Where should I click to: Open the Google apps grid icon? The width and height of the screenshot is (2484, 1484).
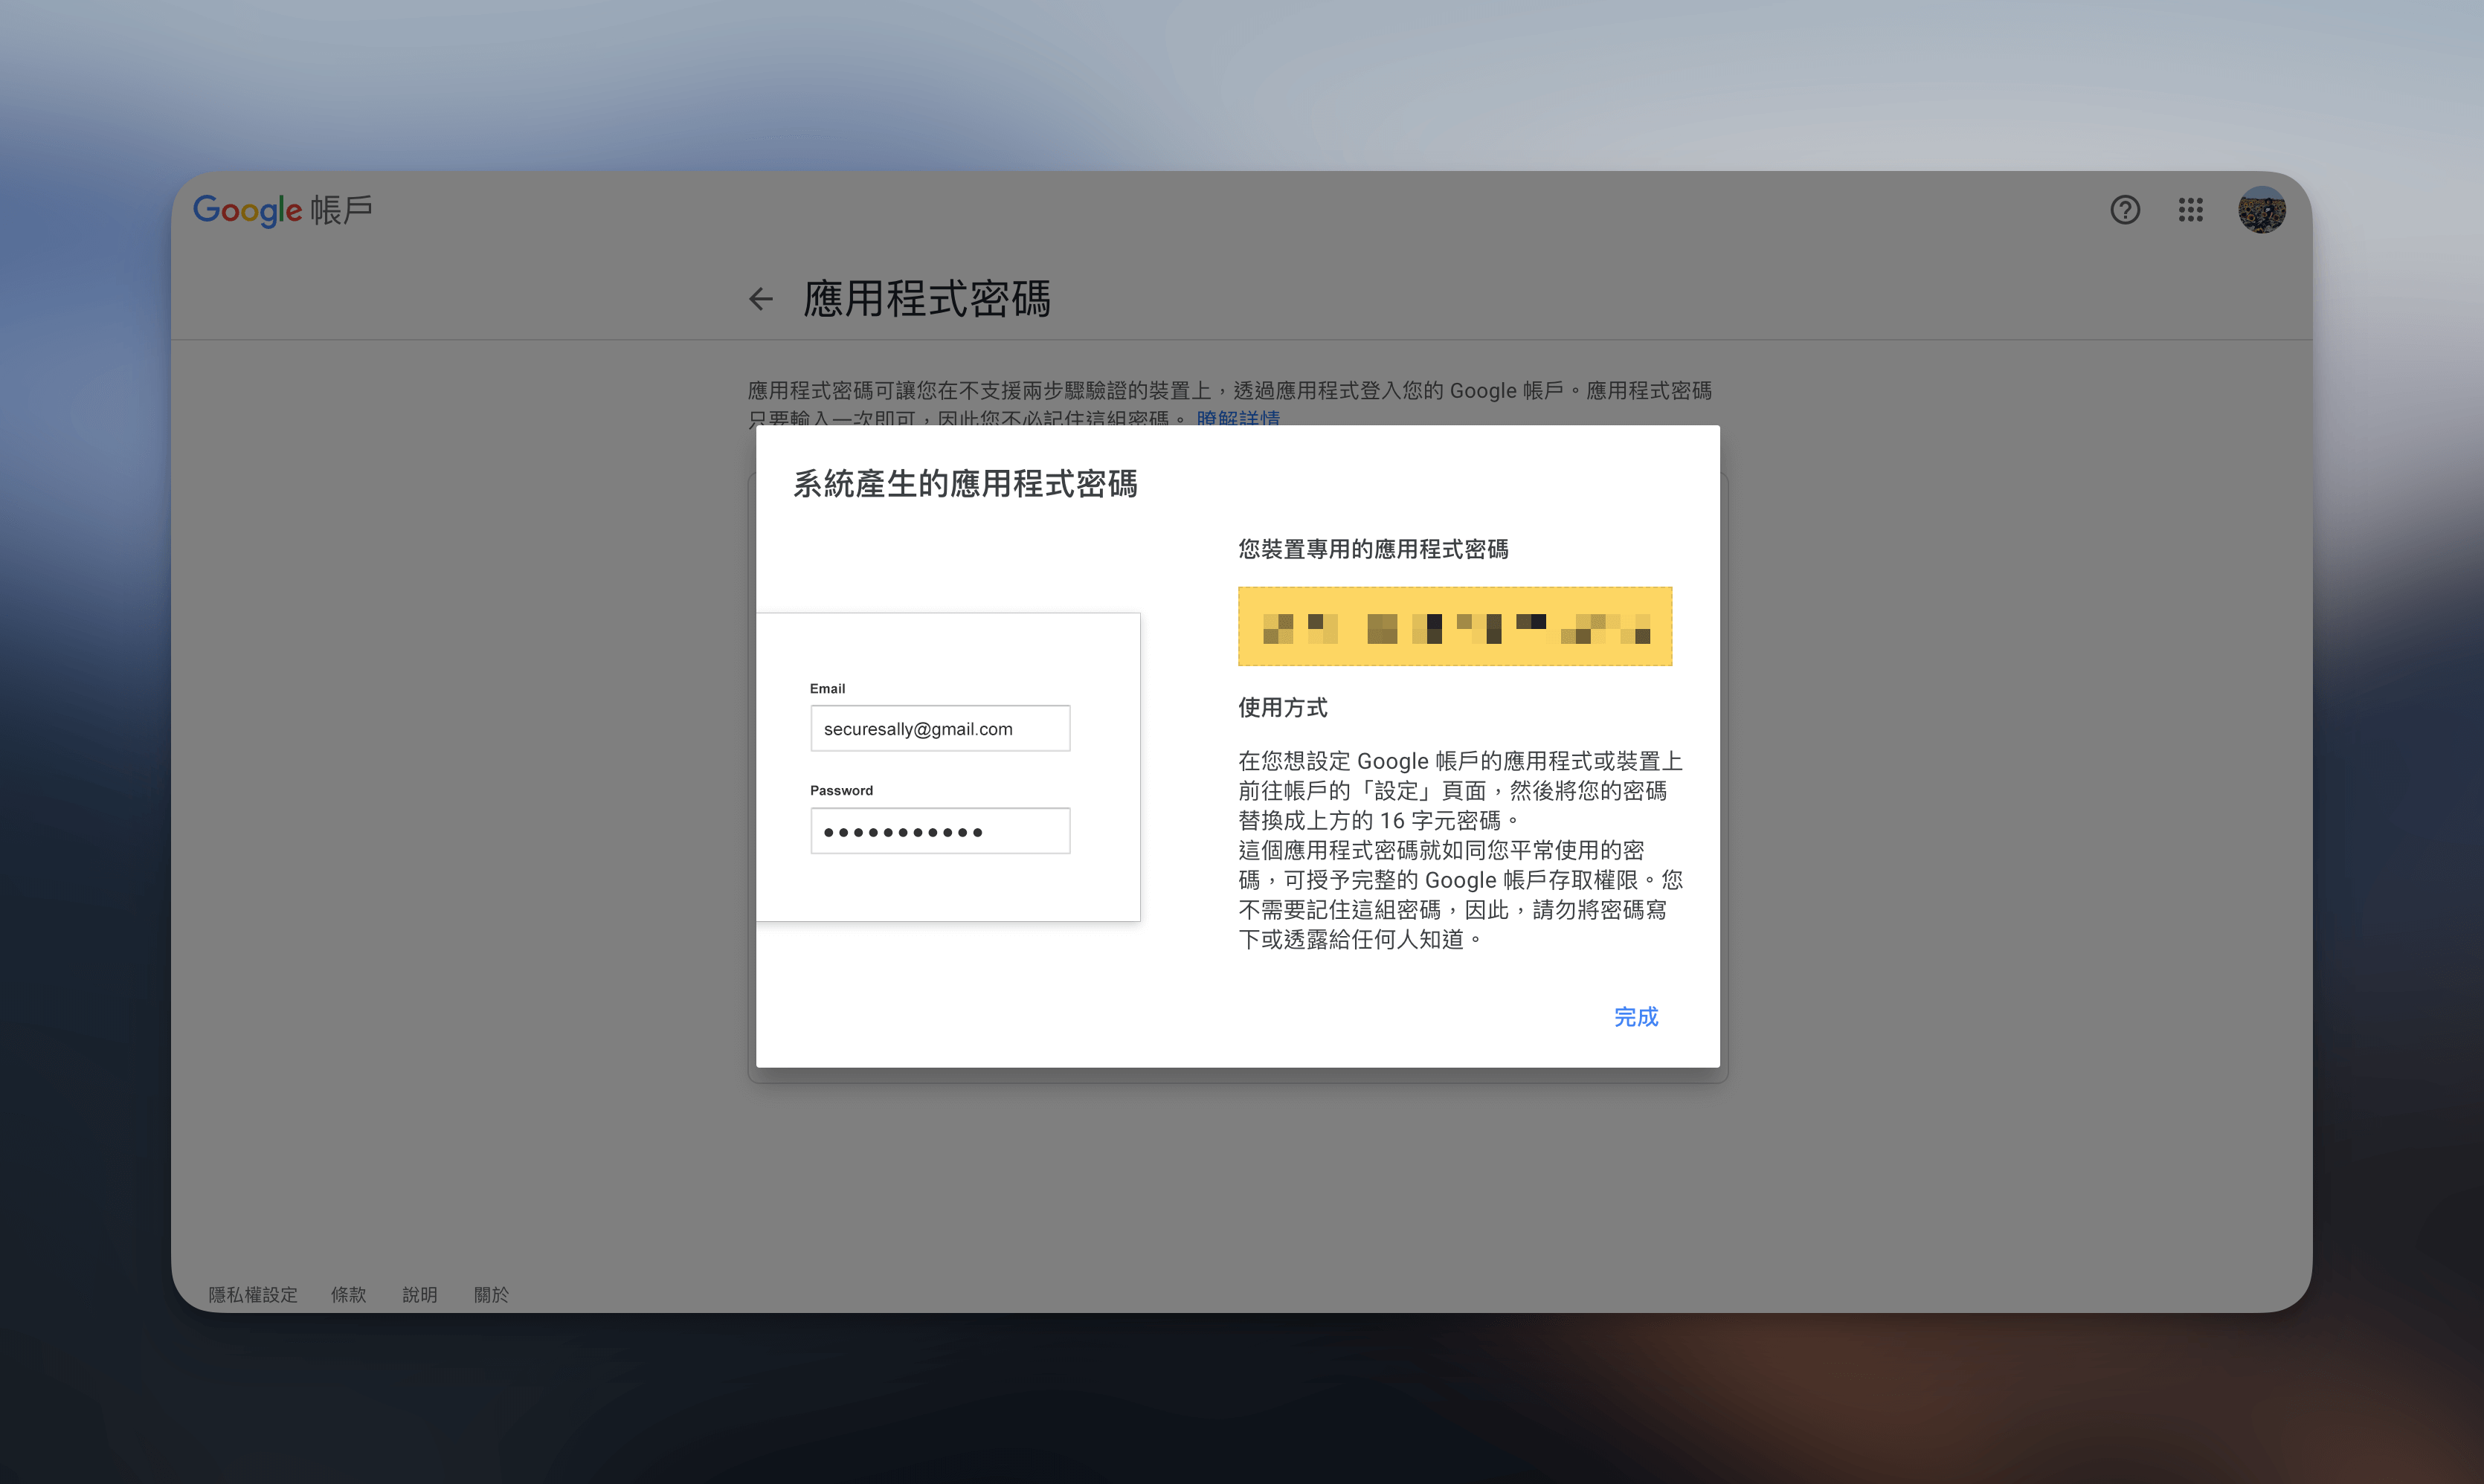tap(2191, 210)
